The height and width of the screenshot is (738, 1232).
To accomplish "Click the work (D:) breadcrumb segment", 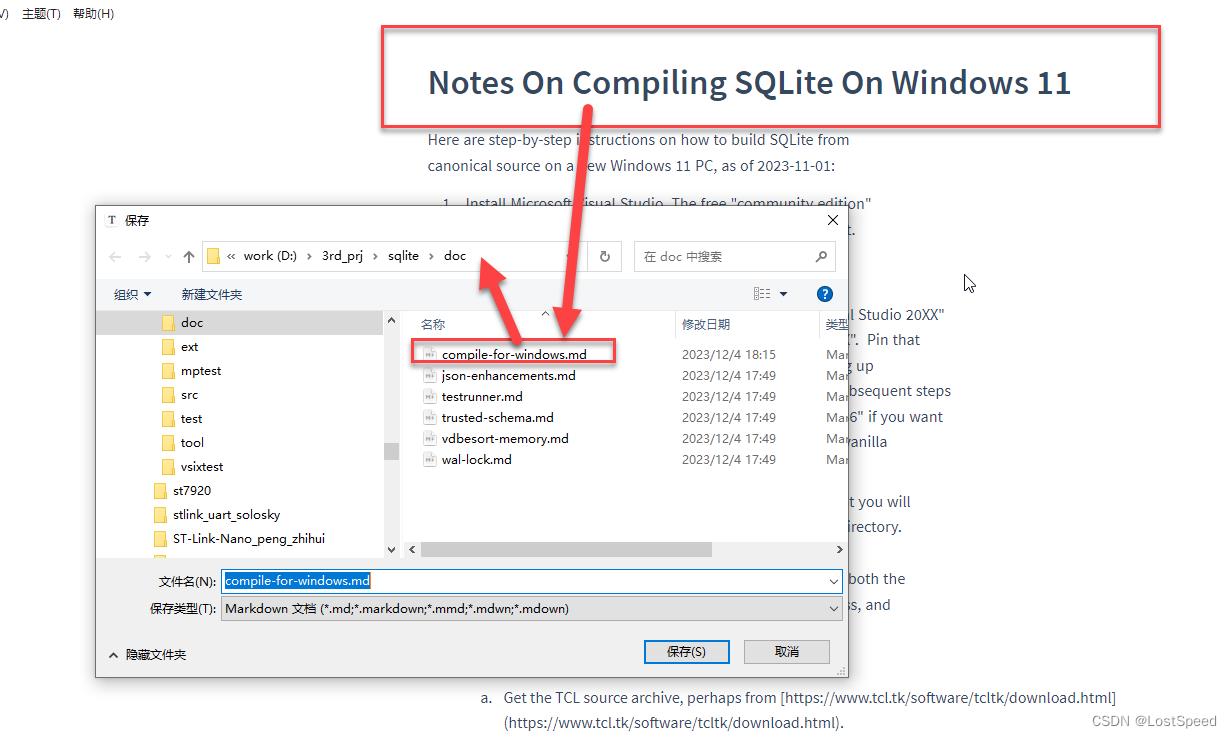I will point(270,256).
